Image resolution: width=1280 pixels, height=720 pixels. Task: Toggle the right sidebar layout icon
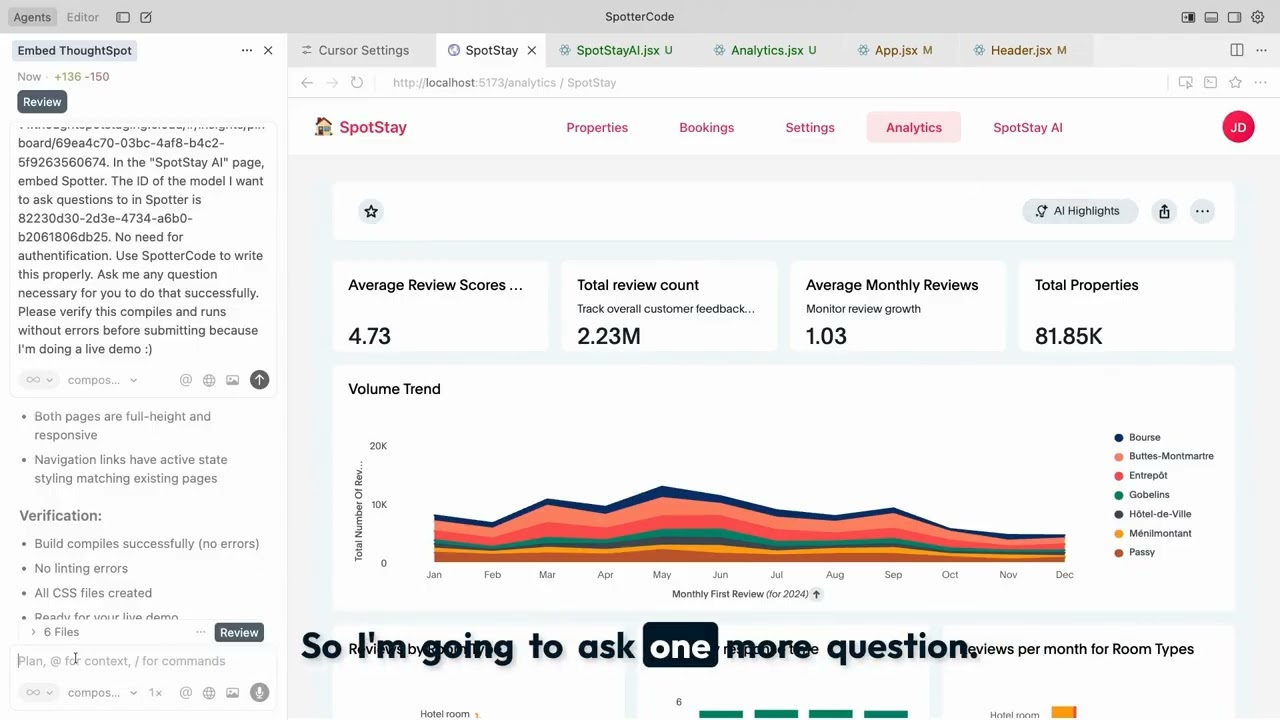[x=1235, y=17]
